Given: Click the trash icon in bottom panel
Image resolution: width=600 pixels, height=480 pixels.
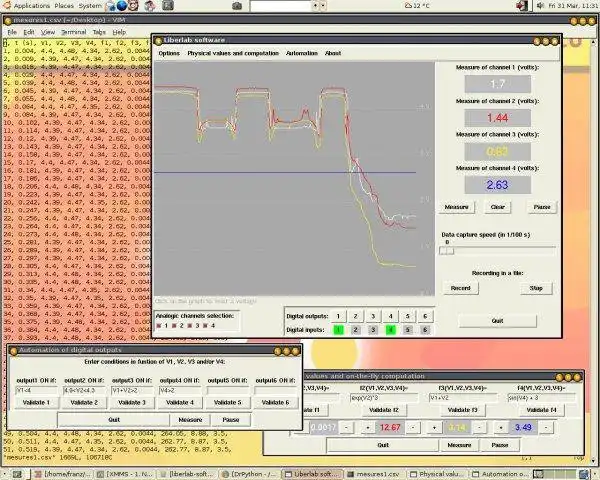Looking at the screenshot, I should [584, 474].
